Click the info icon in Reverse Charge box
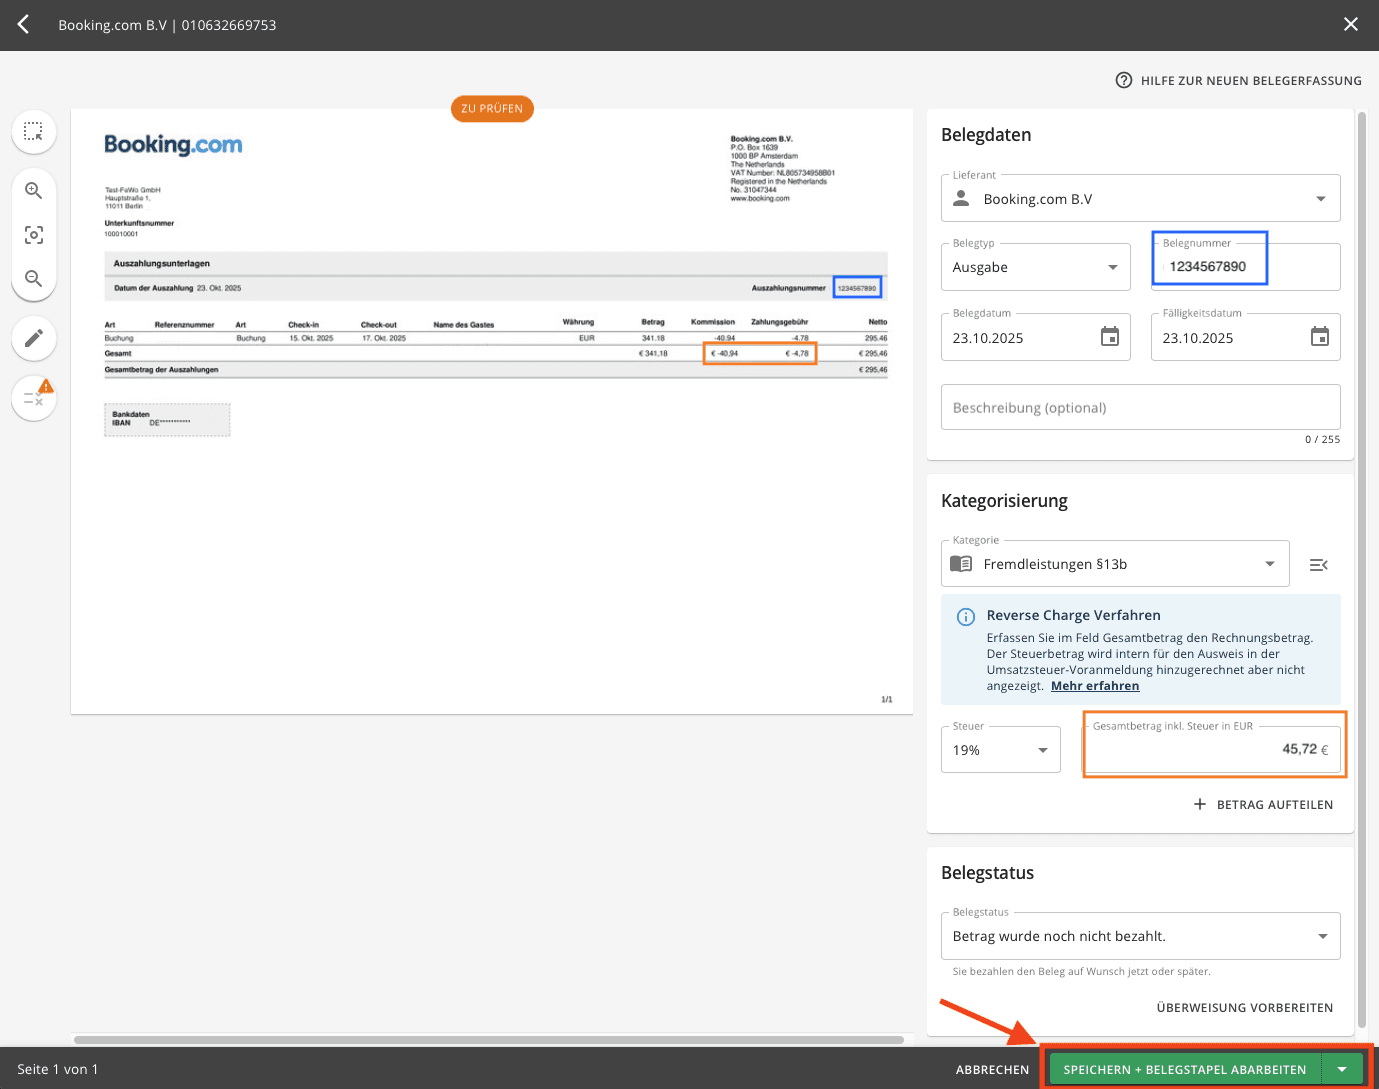The width and height of the screenshot is (1379, 1089). [x=966, y=617]
